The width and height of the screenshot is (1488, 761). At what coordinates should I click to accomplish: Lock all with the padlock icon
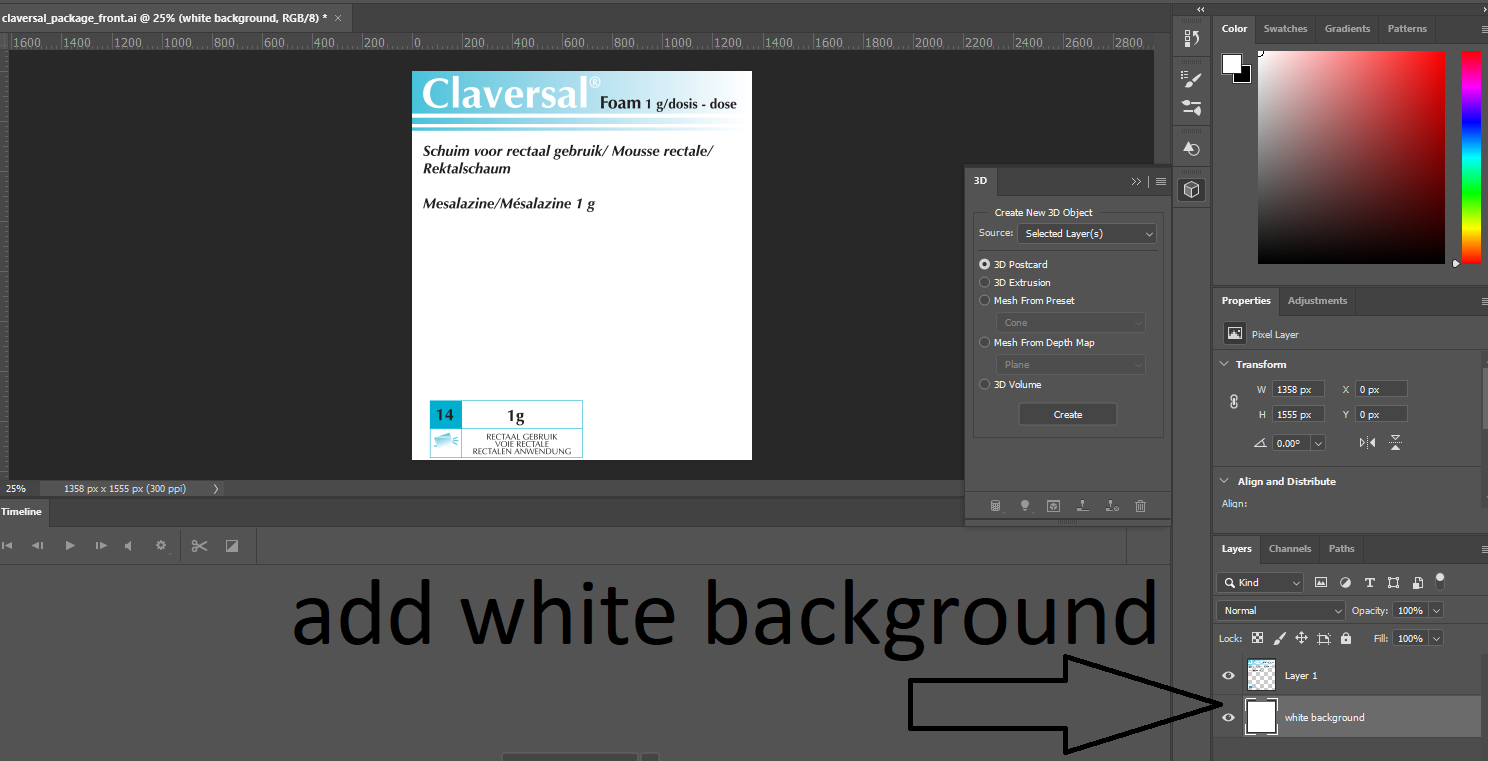(x=1346, y=638)
